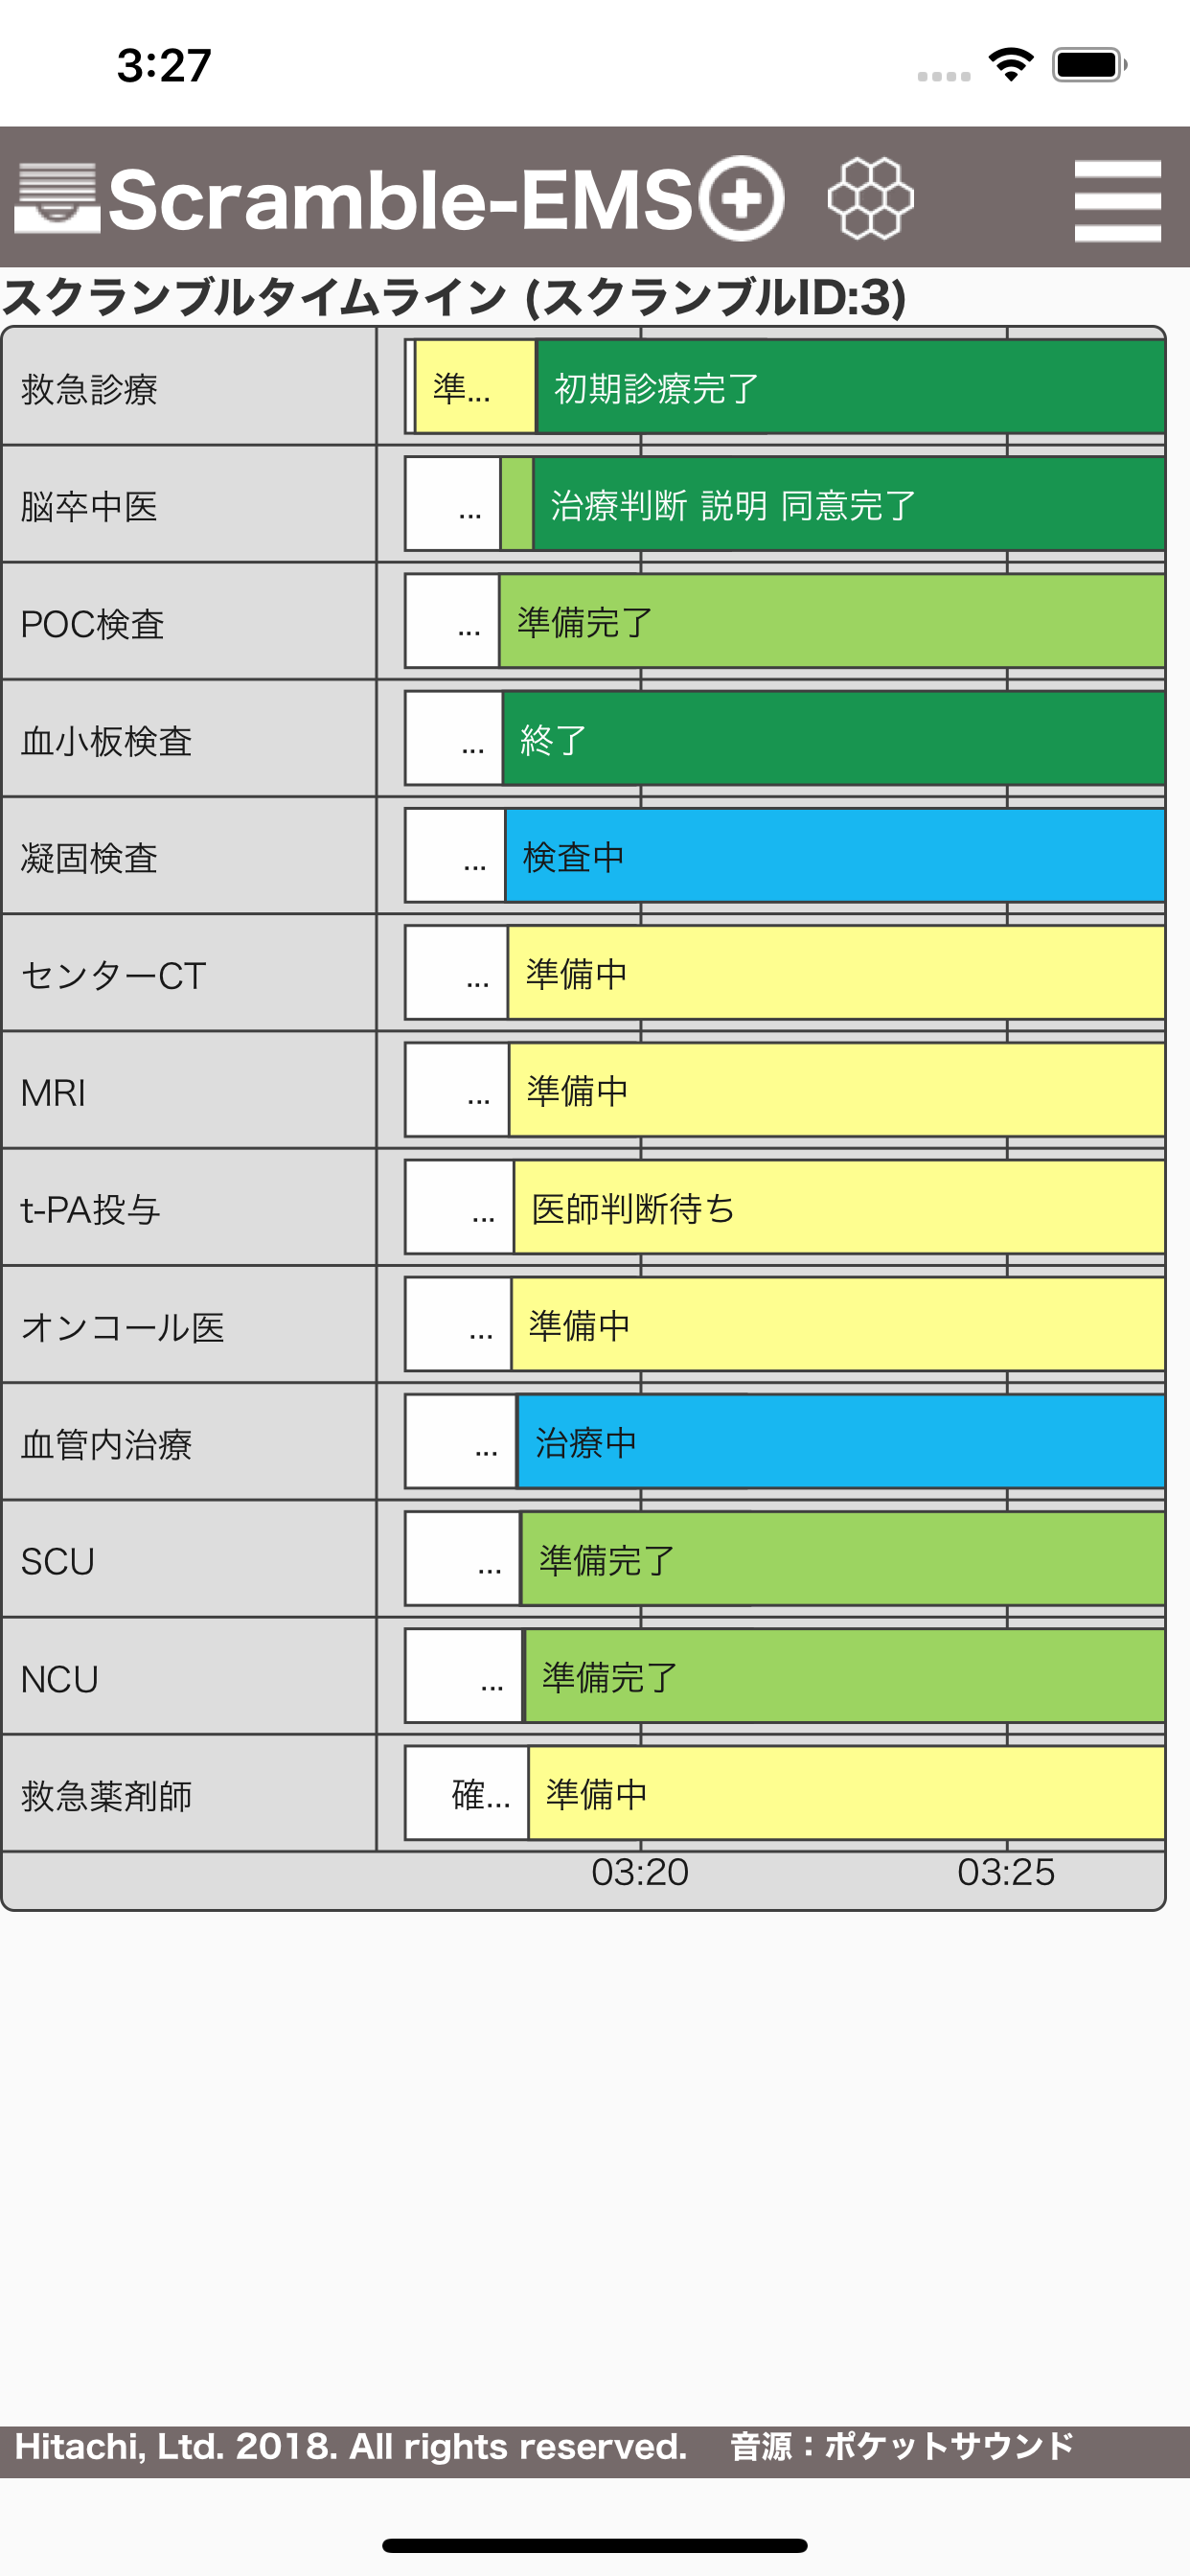Viewport: 1190px width, 2576px height.
Task: Tap the plus circle icon in header
Action: point(741,198)
